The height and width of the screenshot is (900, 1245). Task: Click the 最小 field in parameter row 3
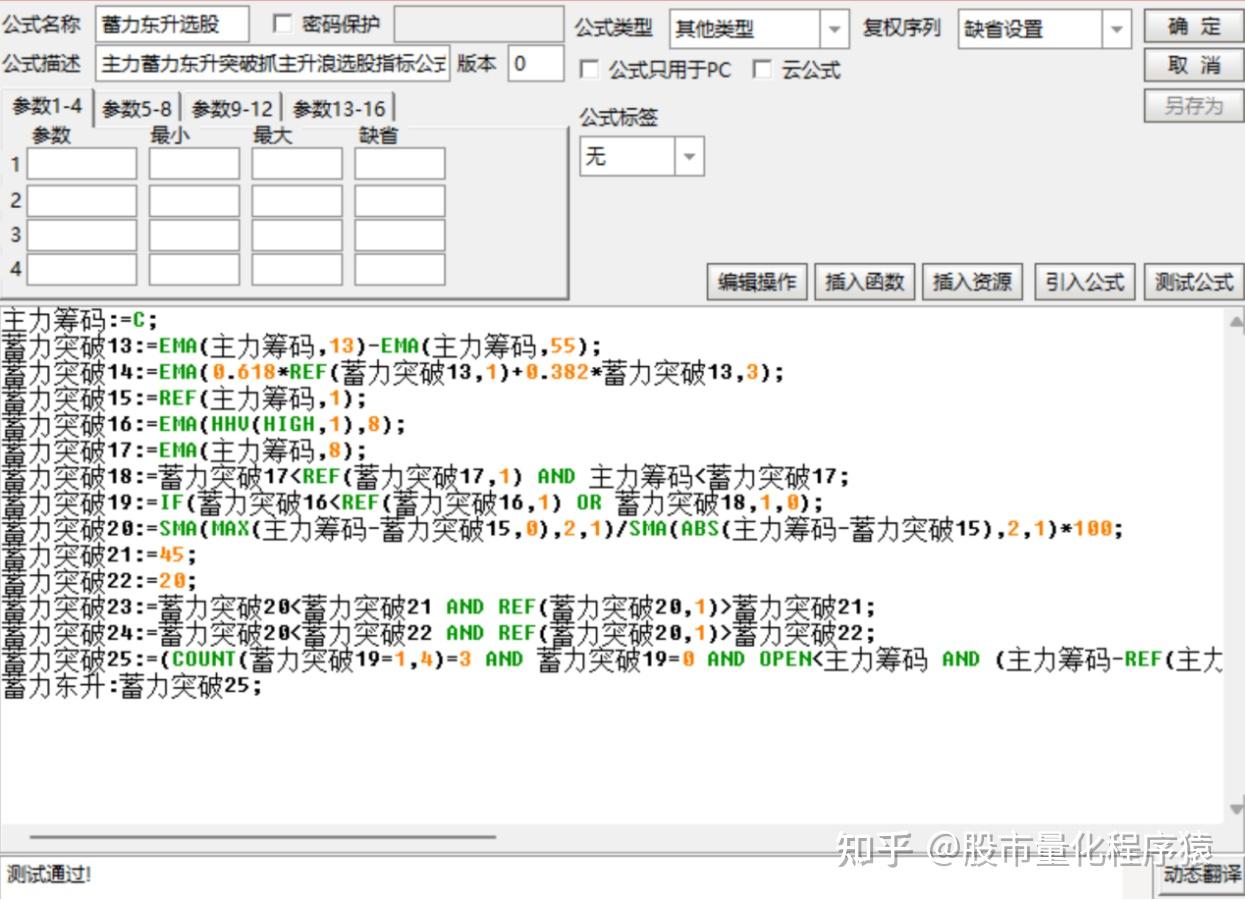[195, 235]
